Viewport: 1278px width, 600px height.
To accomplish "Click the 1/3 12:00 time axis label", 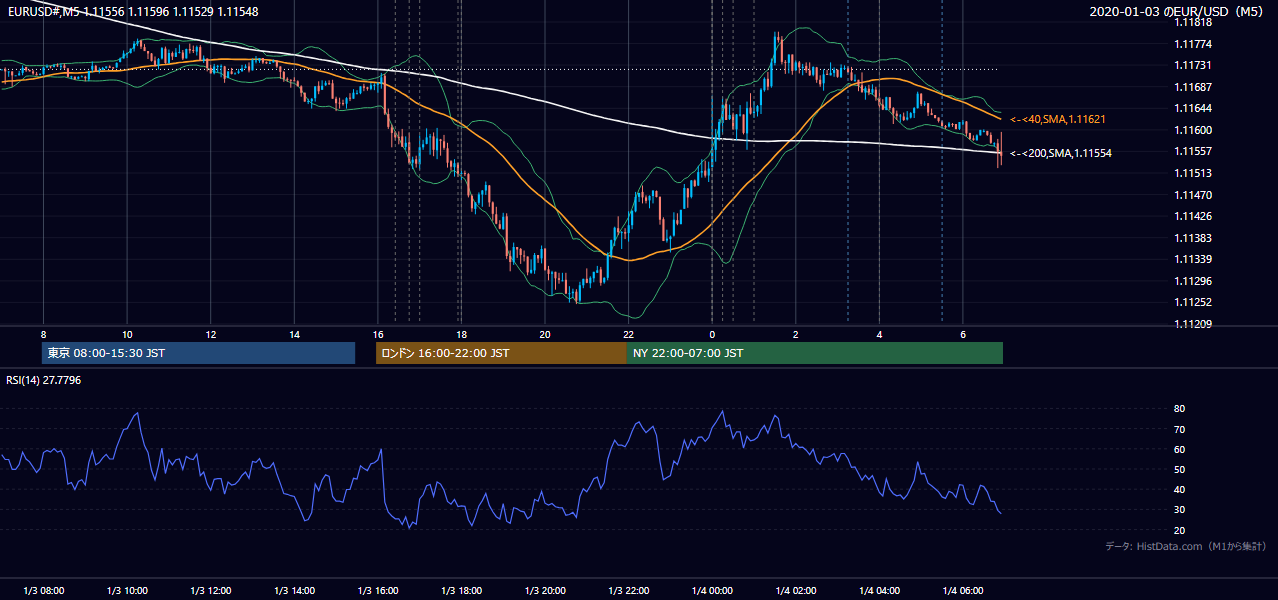I will click(210, 590).
